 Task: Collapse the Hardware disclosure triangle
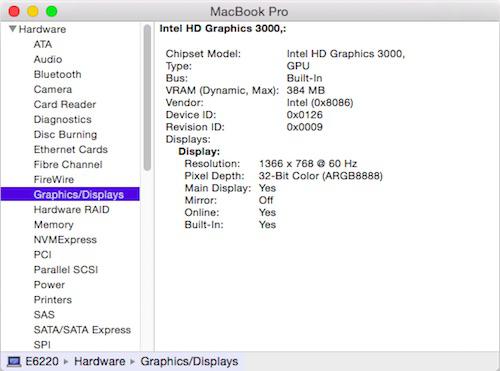[13, 29]
